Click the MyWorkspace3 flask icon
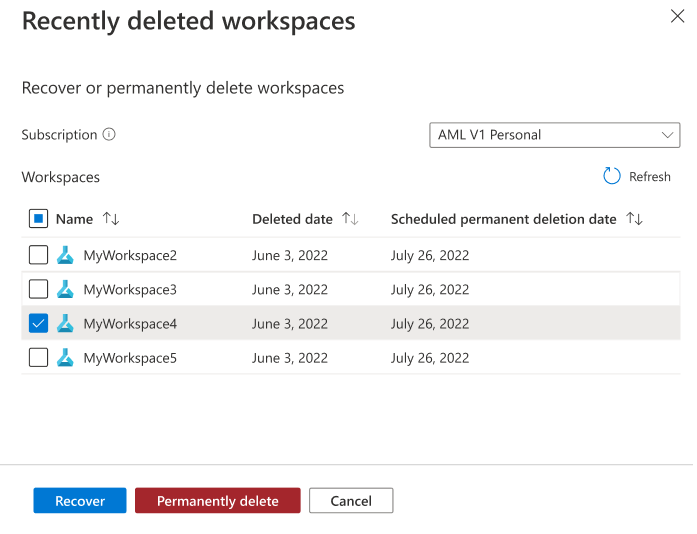697x534 pixels. point(66,289)
